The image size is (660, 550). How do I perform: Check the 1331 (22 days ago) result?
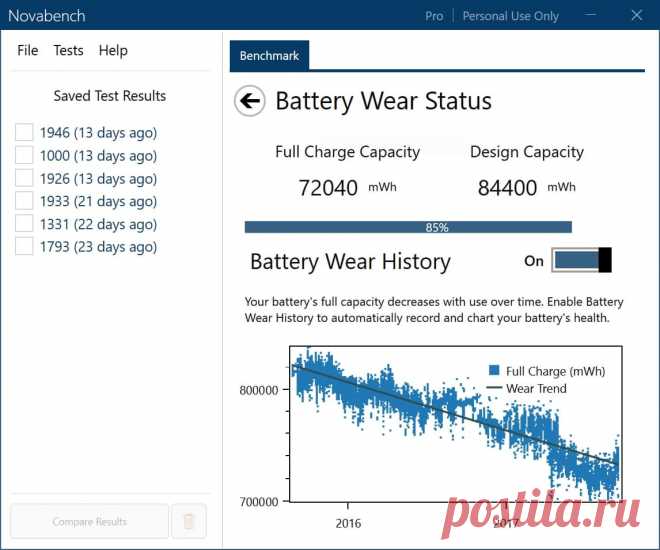tap(24, 223)
